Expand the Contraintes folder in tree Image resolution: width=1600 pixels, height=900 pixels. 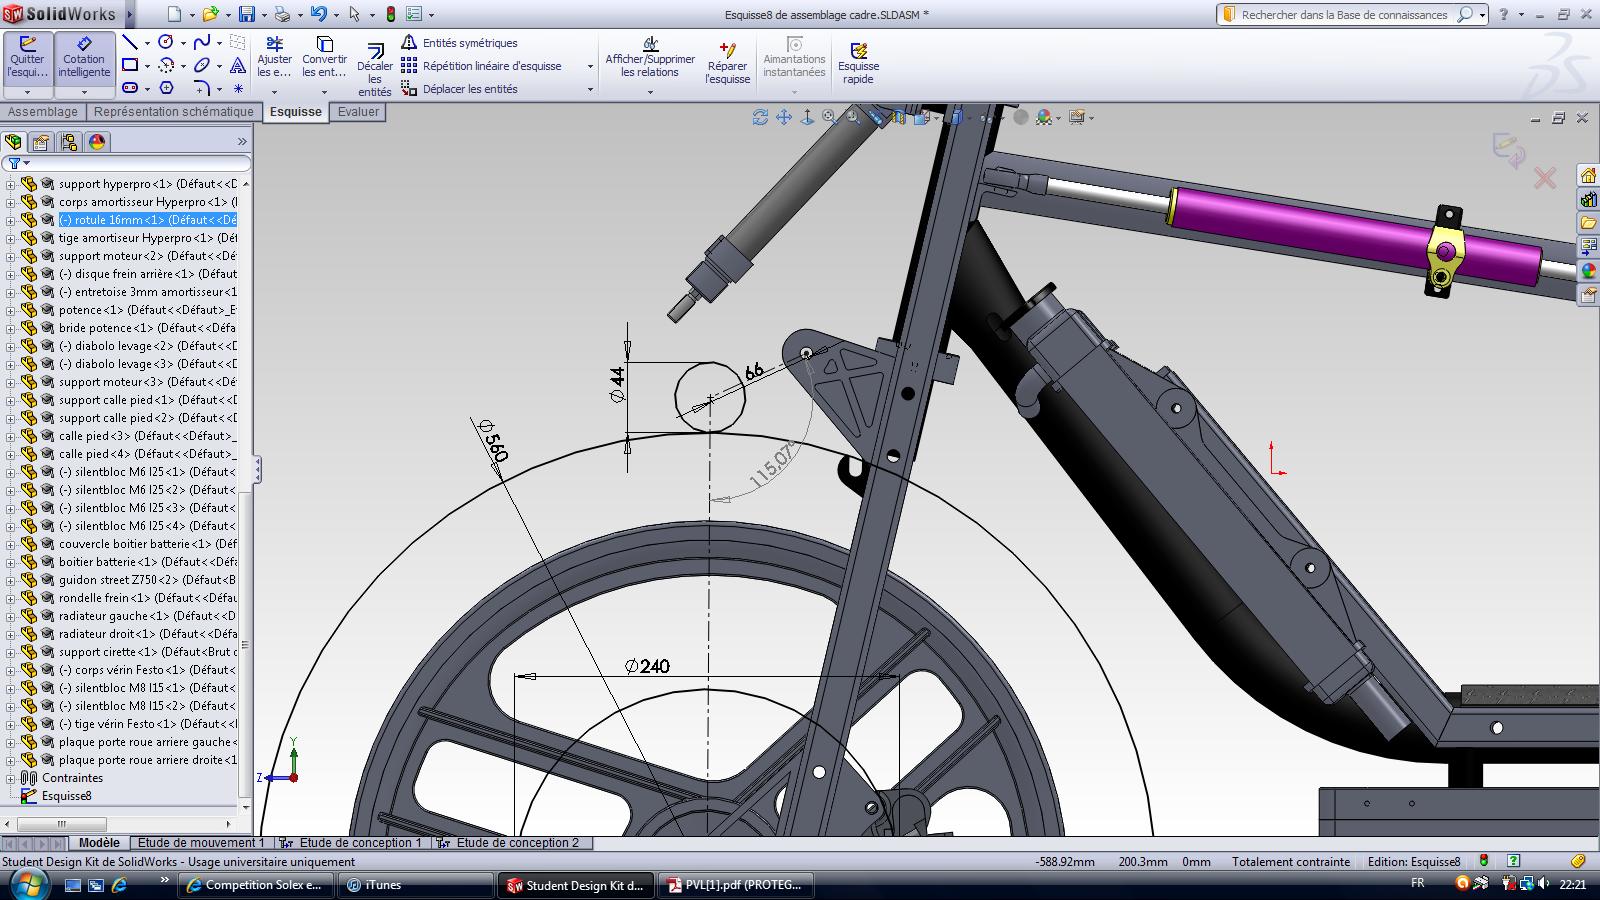[x=10, y=778]
